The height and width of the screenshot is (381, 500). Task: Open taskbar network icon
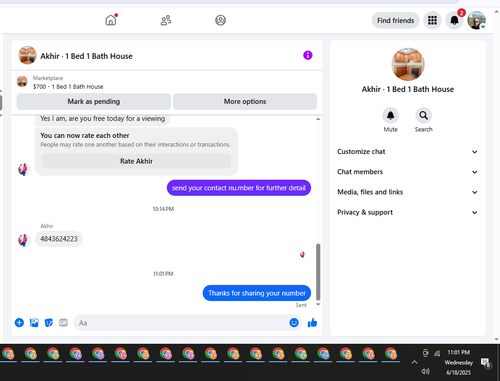coord(437,353)
